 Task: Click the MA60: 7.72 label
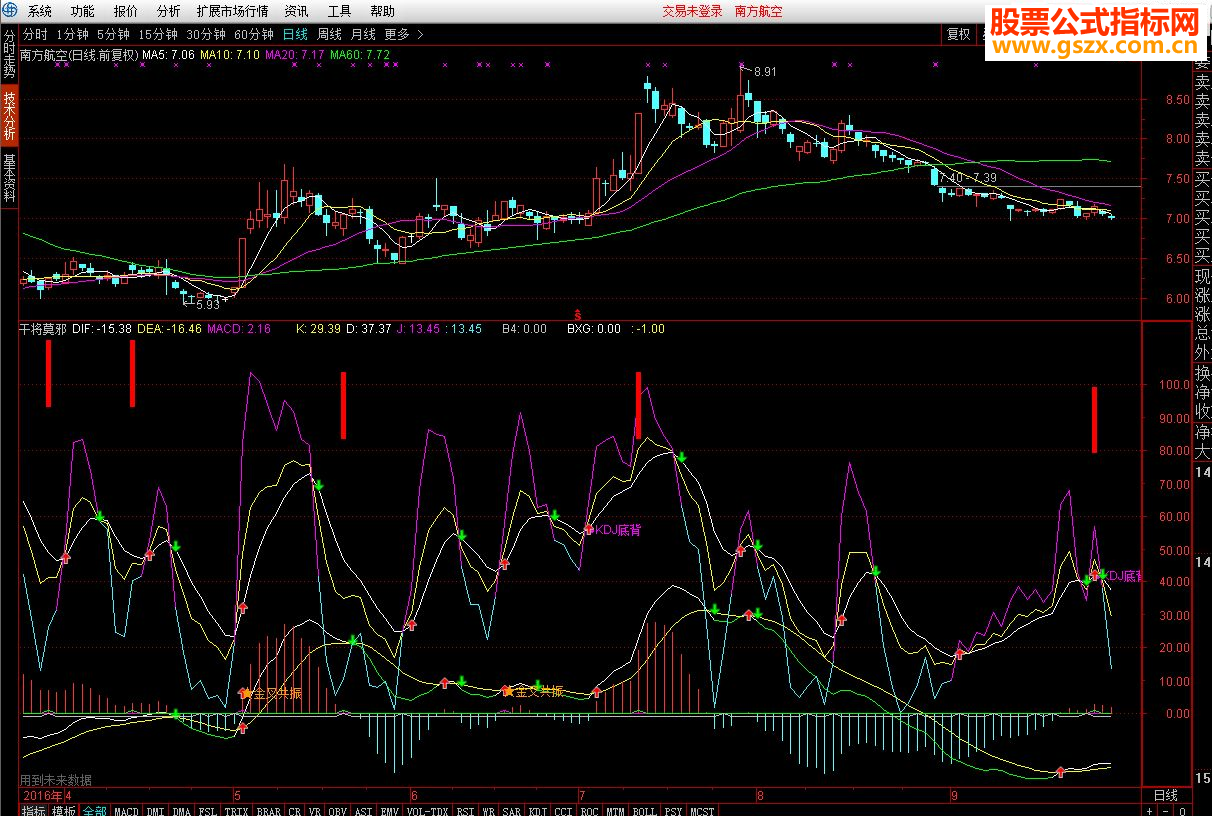(x=360, y=53)
